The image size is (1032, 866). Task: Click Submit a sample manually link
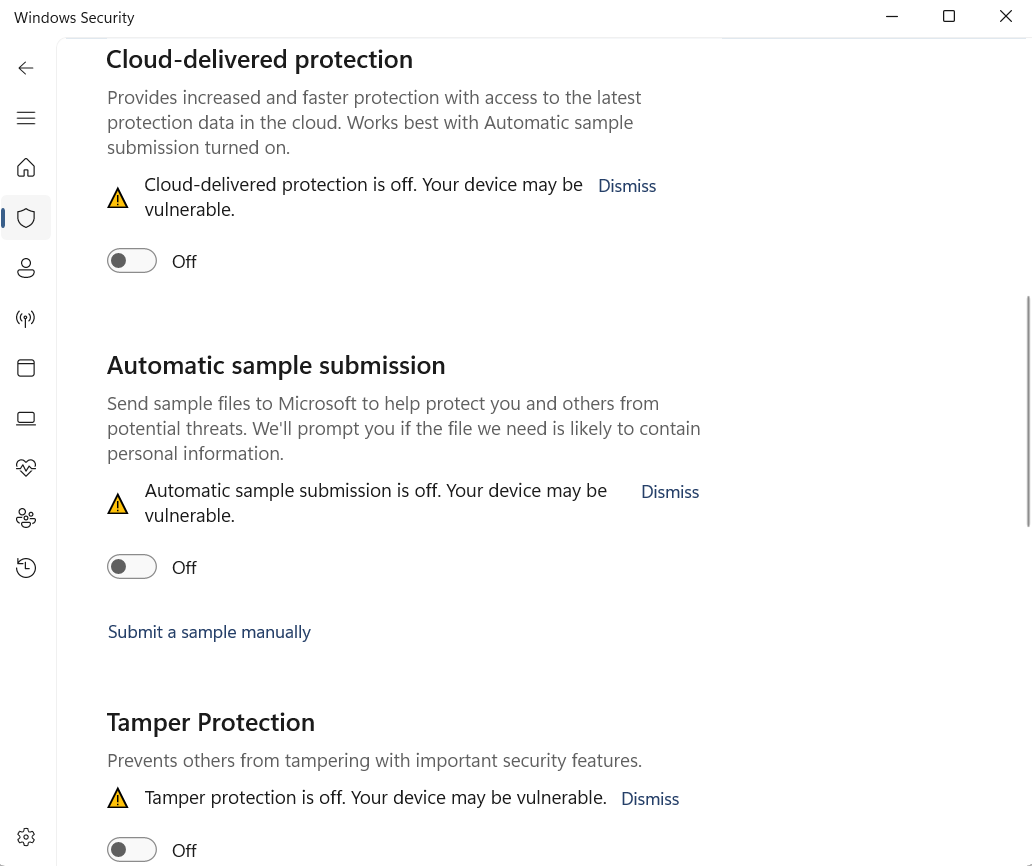[x=209, y=632]
